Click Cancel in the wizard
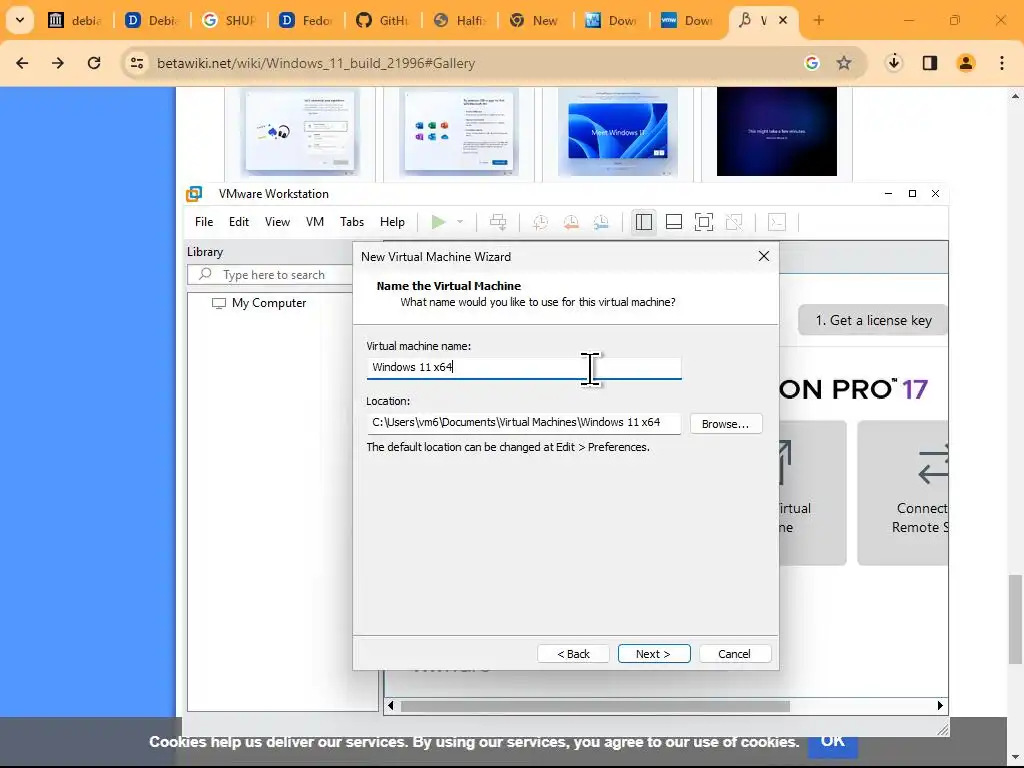The image size is (1024, 768). [735, 654]
